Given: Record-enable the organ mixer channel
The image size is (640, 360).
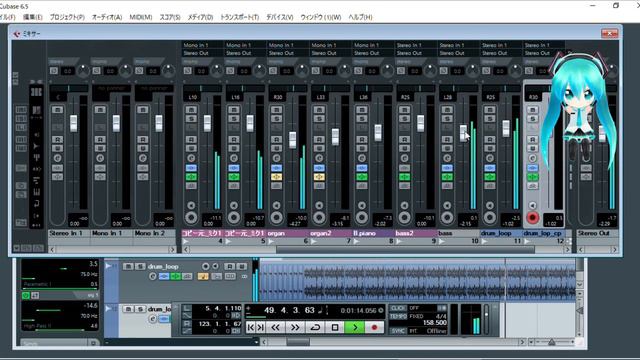Looking at the screenshot, I should (276, 218).
